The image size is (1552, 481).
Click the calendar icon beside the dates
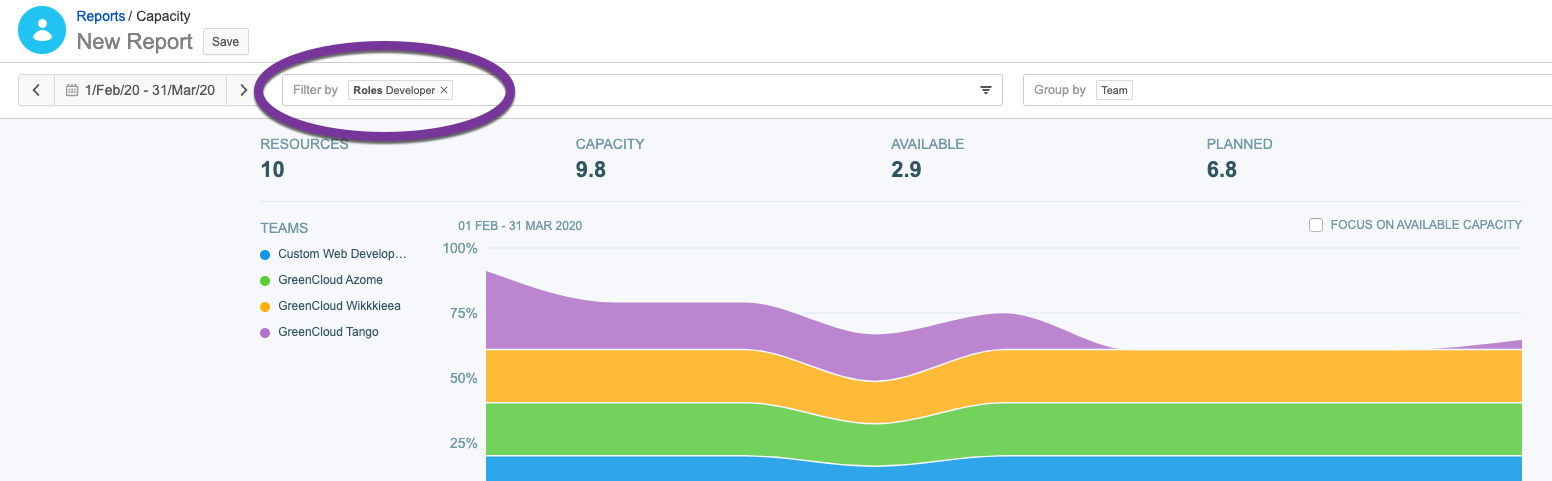click(72, 90)
